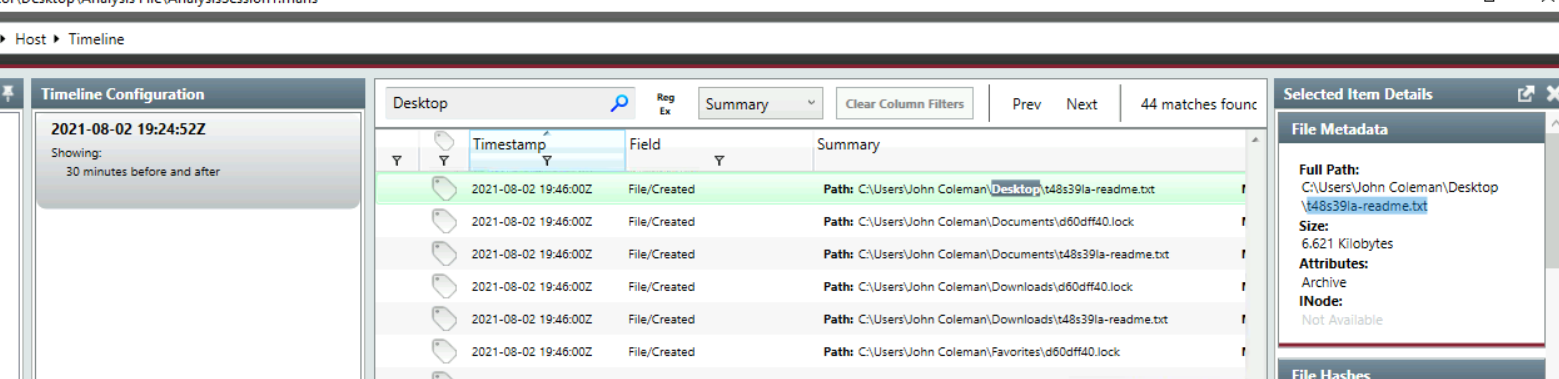Click the Not Available INode value

(1342, 320)
